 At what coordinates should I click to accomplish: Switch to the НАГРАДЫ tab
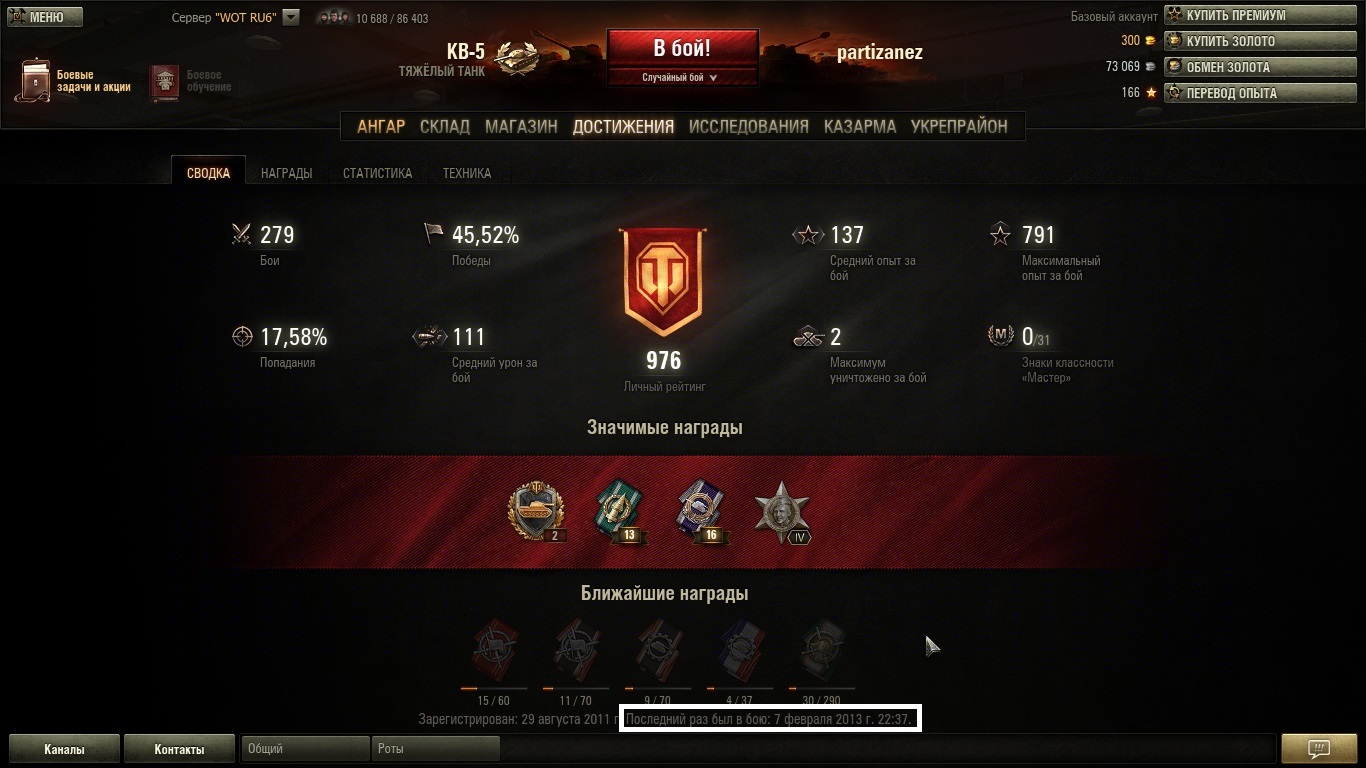(286, 173)
